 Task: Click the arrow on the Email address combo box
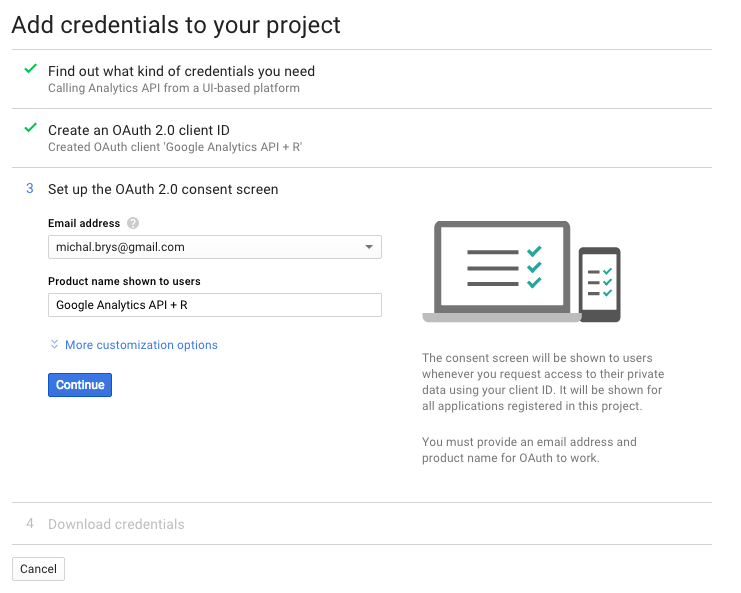[x=369, y=247]
